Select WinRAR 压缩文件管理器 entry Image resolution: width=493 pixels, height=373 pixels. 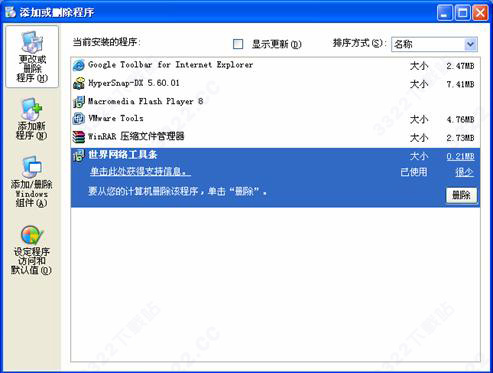[x=275, y=137]
